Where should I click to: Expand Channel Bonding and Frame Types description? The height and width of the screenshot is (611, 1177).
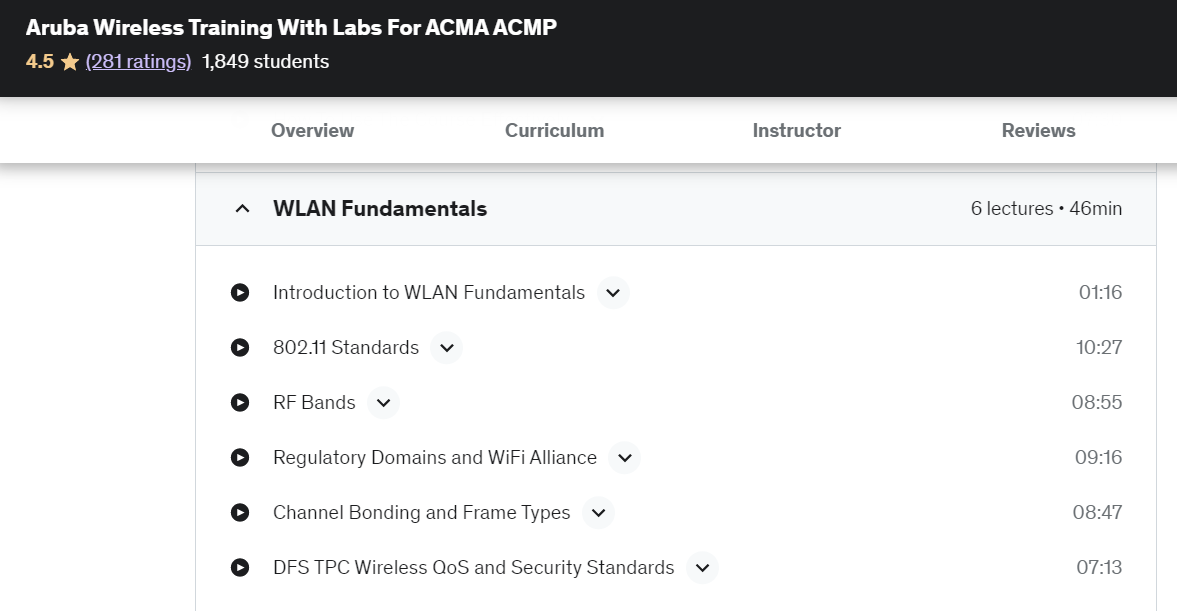point(598,513)
